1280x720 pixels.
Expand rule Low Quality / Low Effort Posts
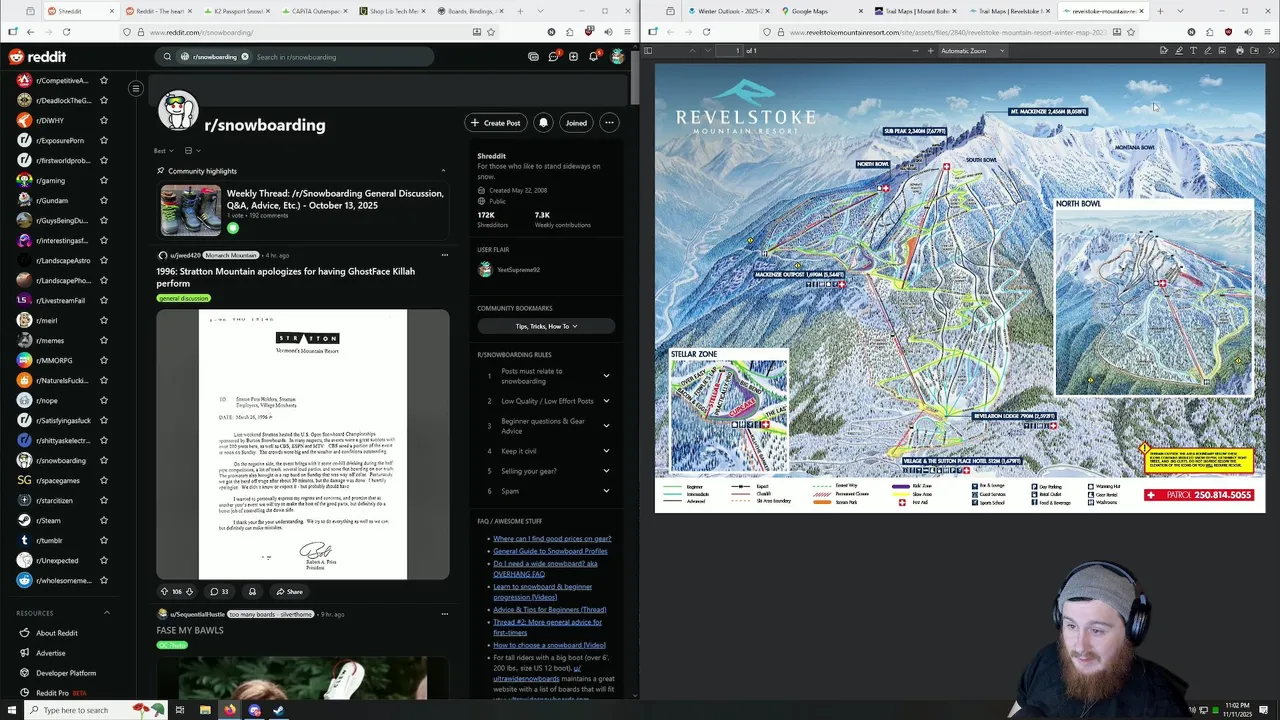click(x=606, y=401)
